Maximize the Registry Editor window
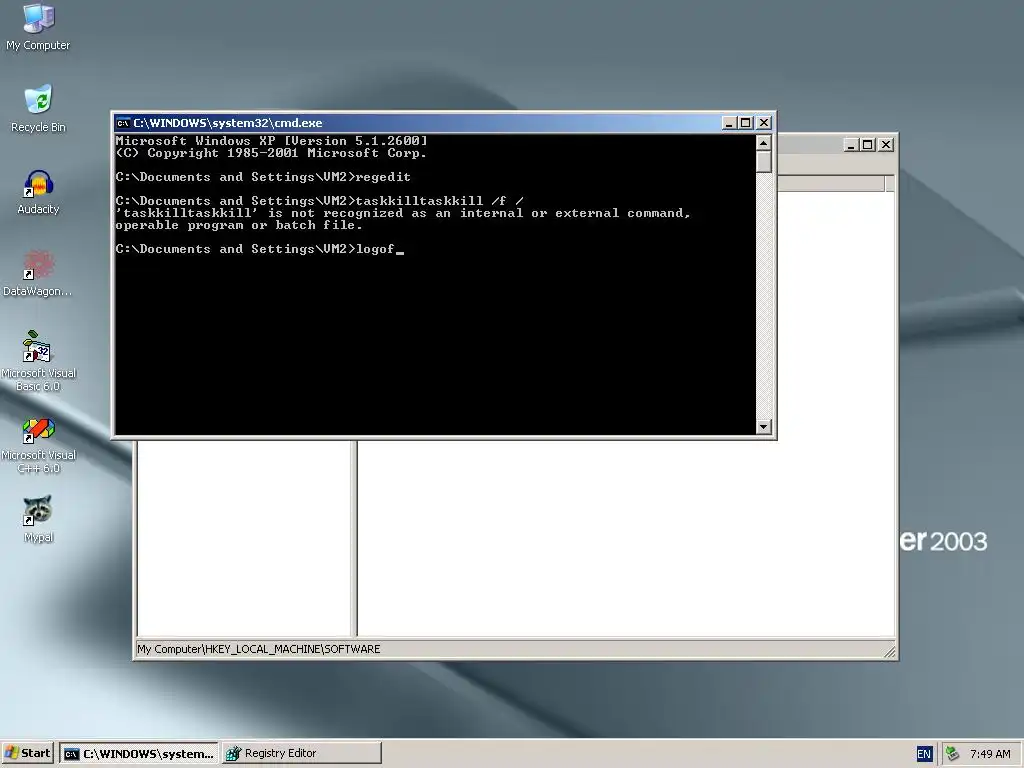Screen dimensions: 1024x768 tap(867, 144)
